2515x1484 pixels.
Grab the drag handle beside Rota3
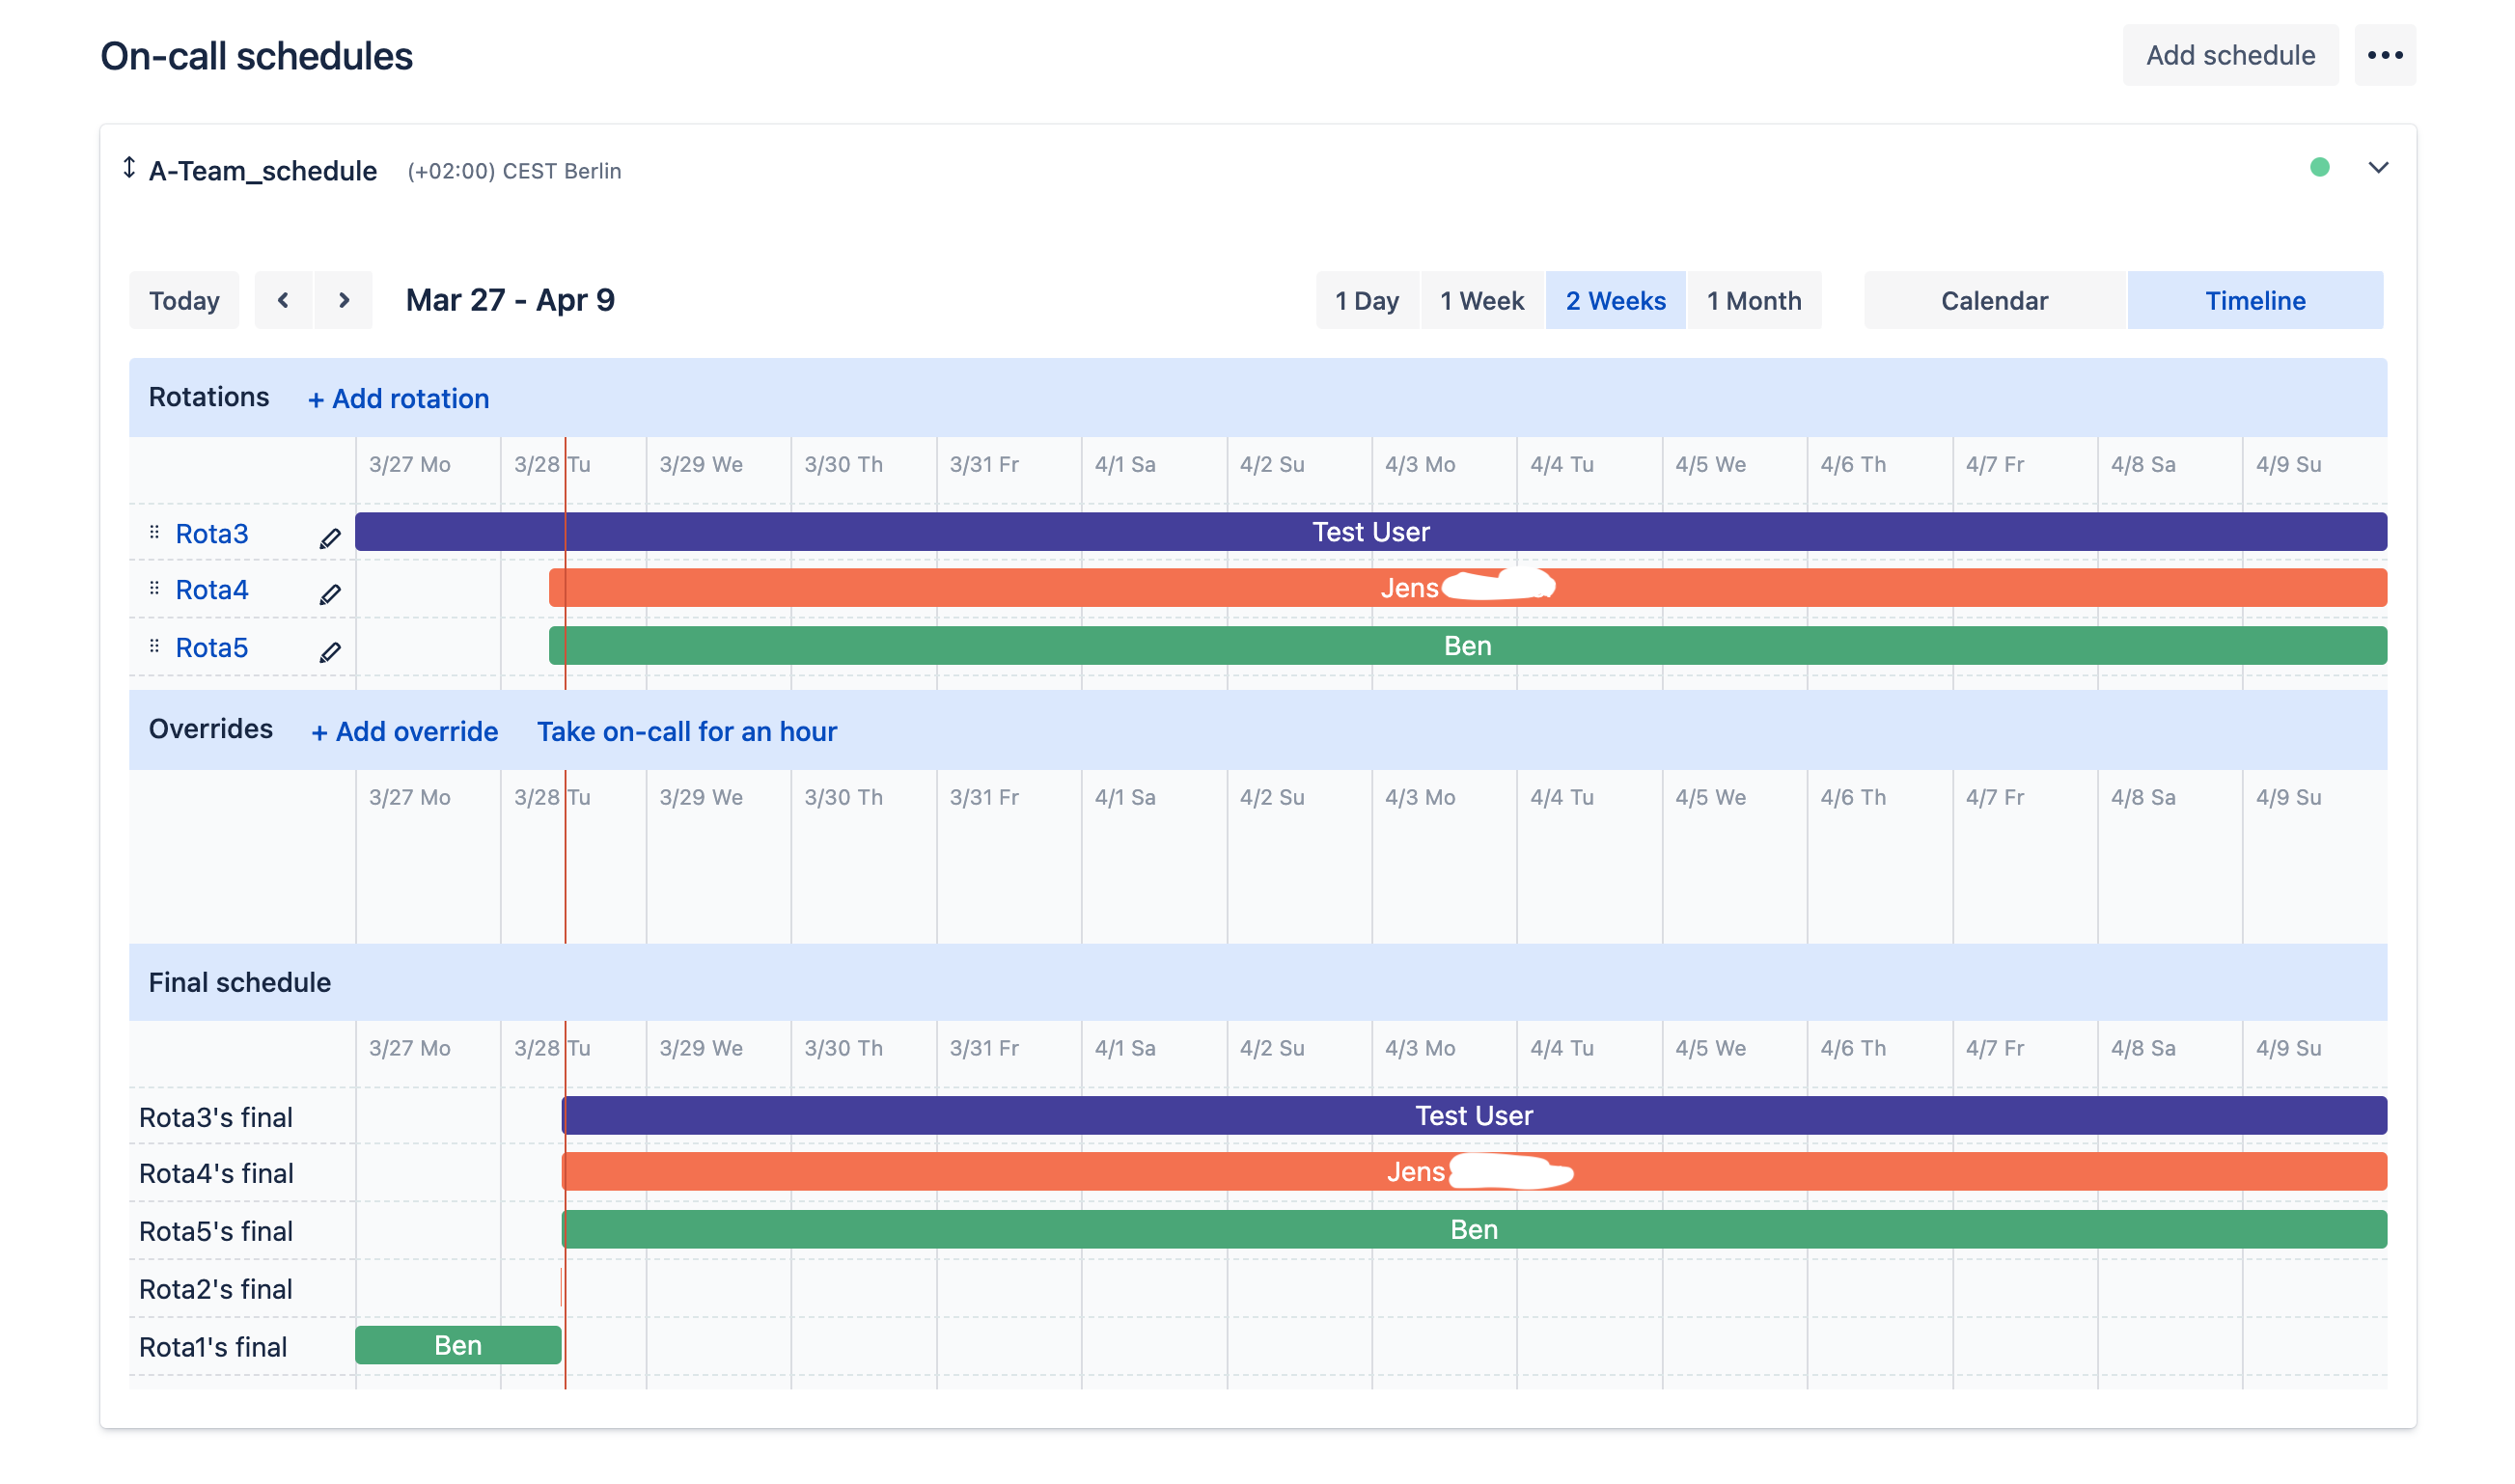pyautogui.click(x=154, y=532)
